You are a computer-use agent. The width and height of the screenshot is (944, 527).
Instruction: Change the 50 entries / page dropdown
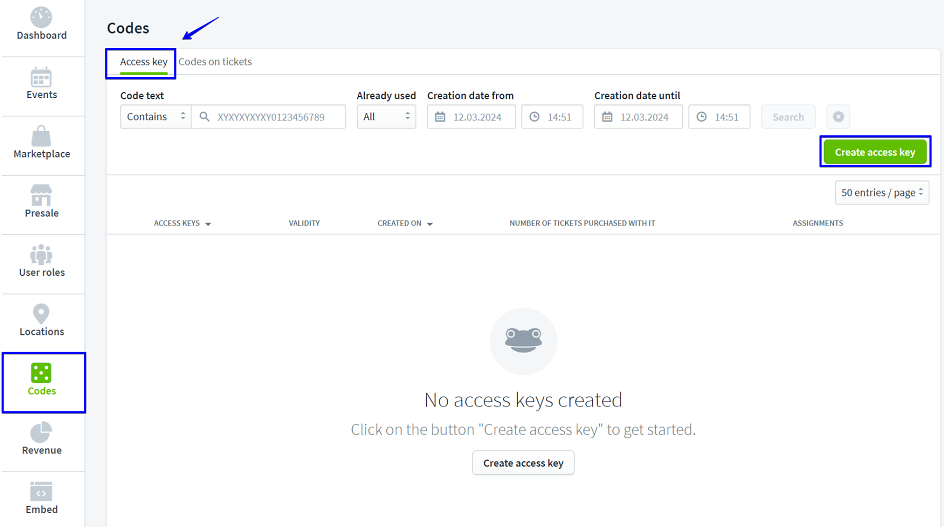[x=881, y=192]
